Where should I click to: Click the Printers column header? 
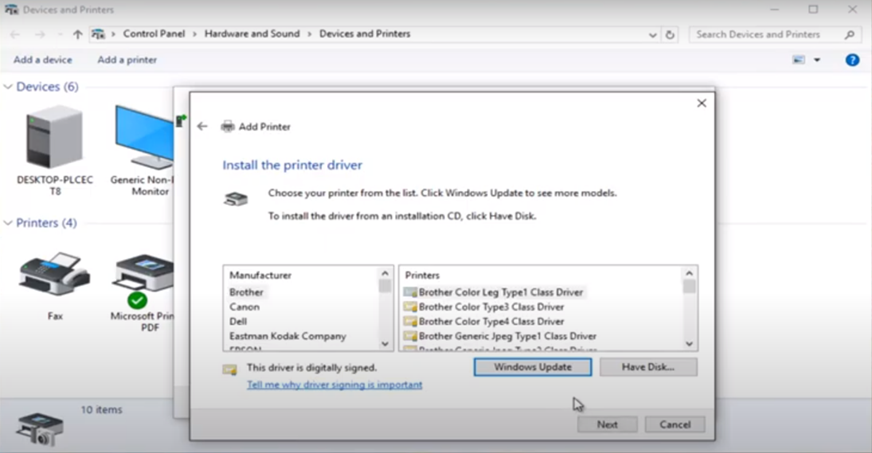(422, 275)
